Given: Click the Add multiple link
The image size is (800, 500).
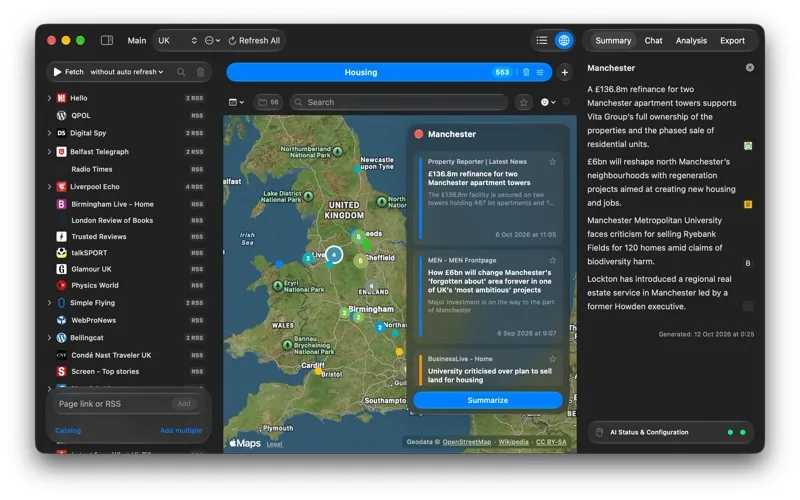Looking at the screenshot, I should [x=181, y=431].
